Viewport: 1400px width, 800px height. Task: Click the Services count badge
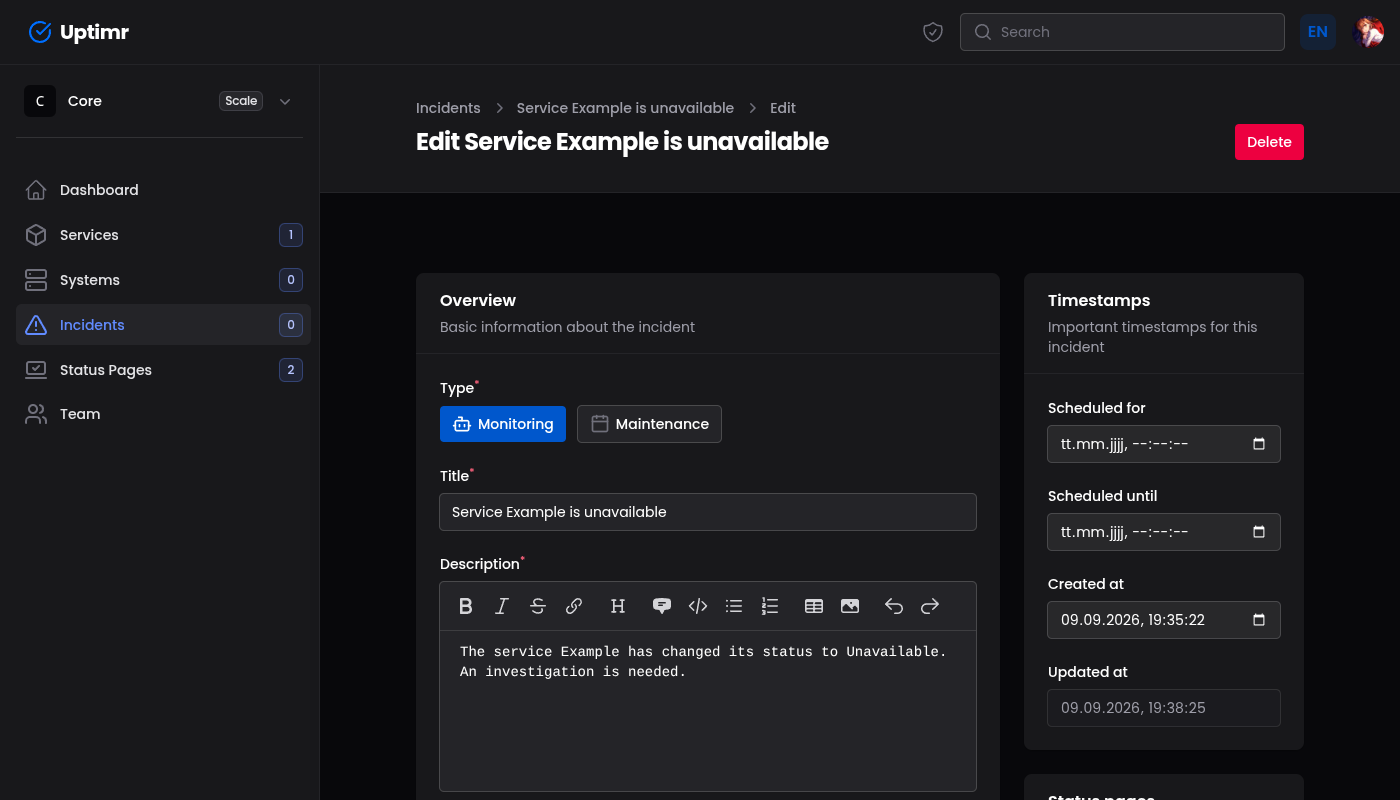[x=291, y=235]
